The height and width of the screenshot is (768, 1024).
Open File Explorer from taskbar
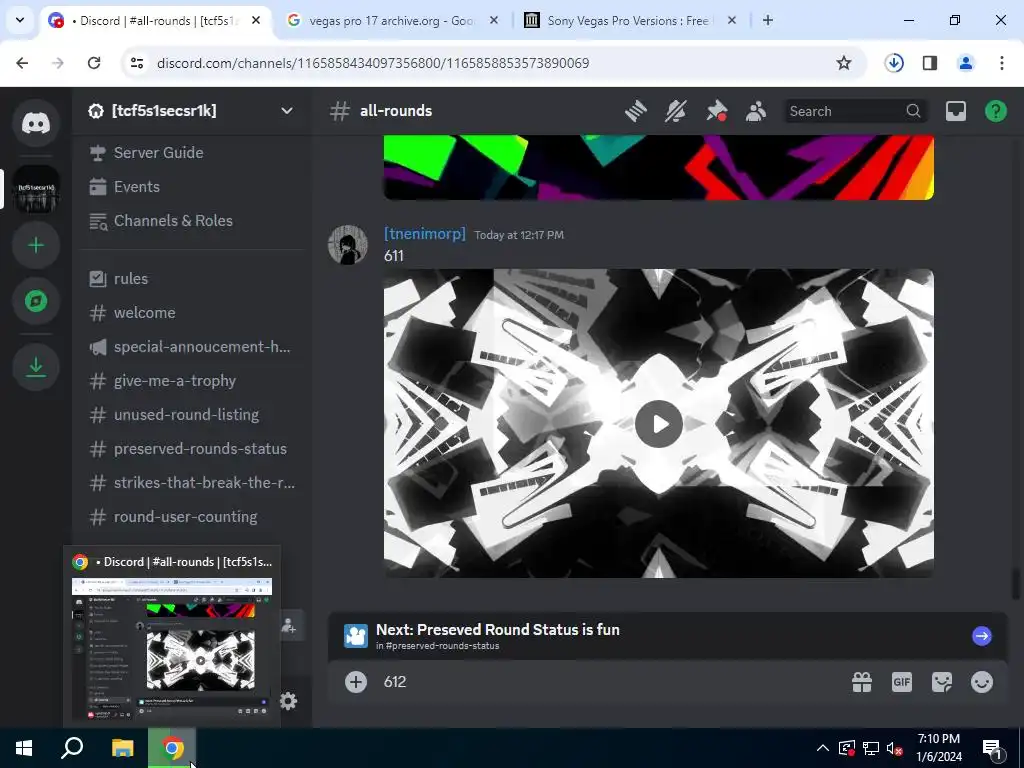pyautogui.click(x=123, y=748)
